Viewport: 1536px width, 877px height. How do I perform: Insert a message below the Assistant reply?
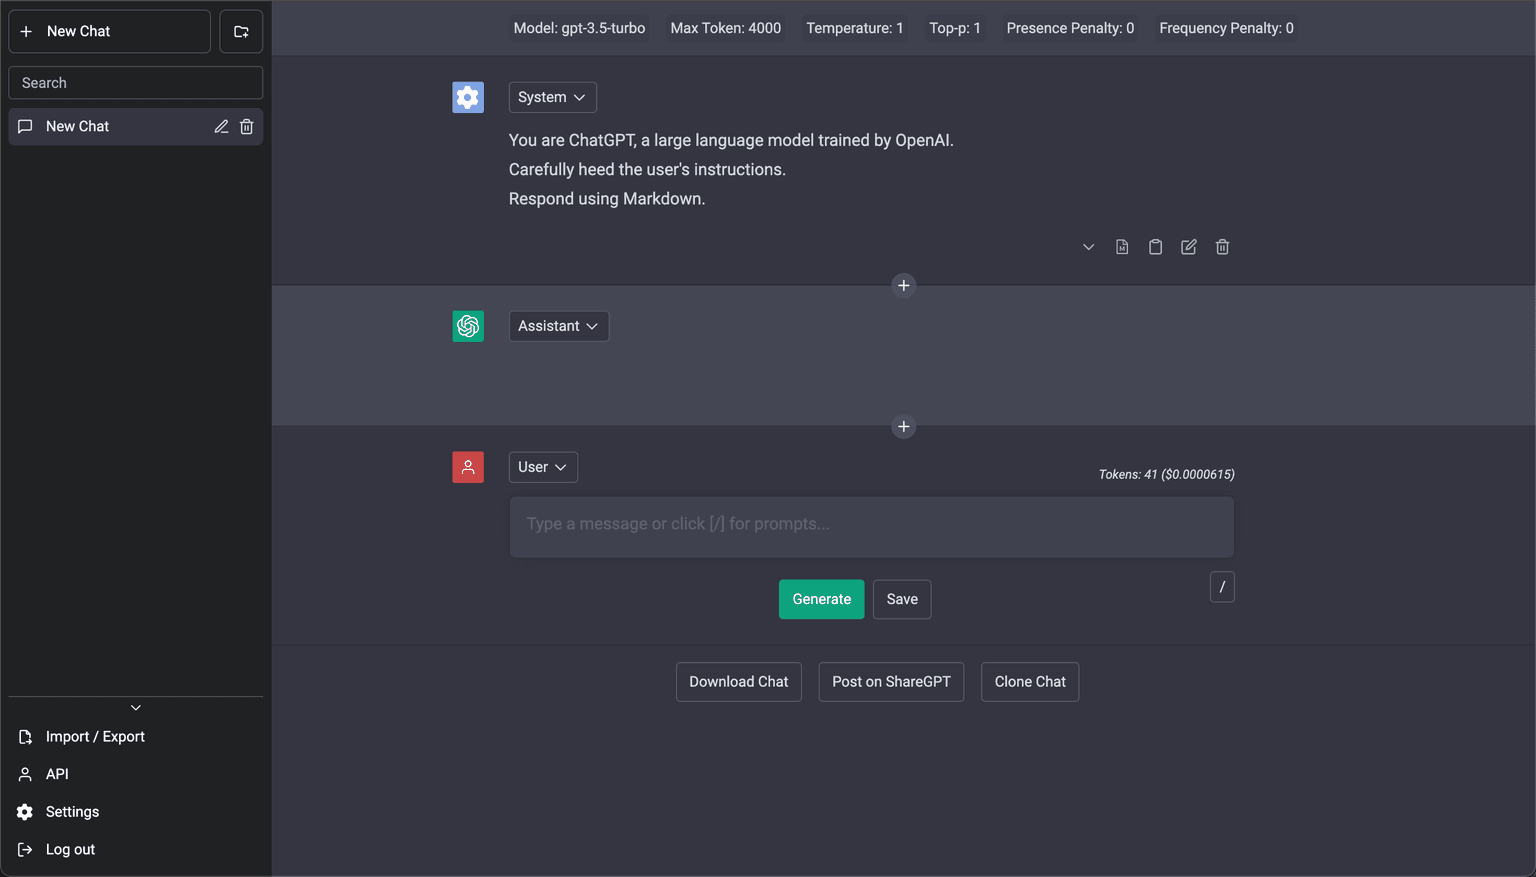pyautogui.click(x=903, y=426)
